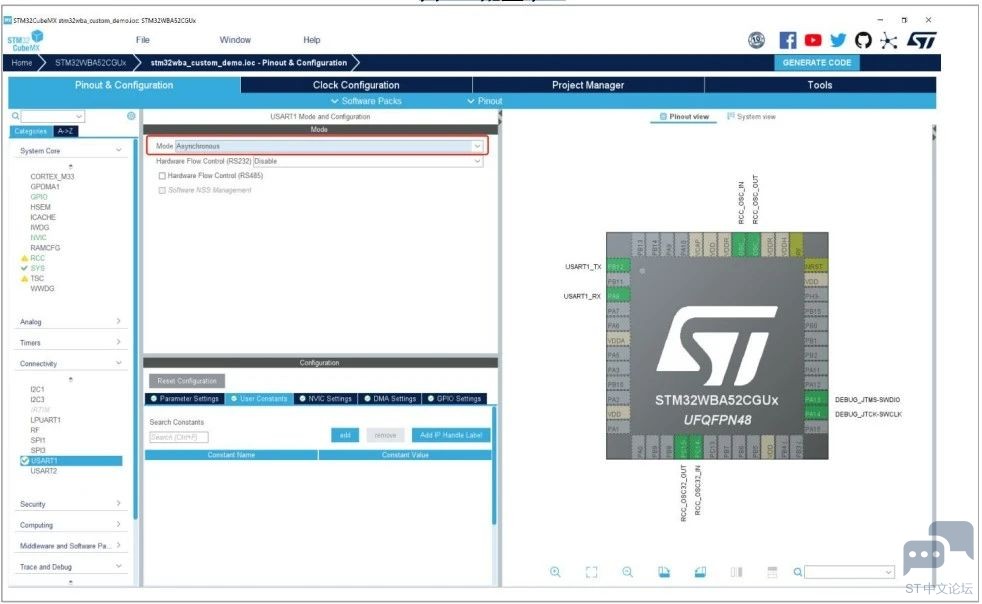Click the PB11 pin on the chip

click(618, 281)
